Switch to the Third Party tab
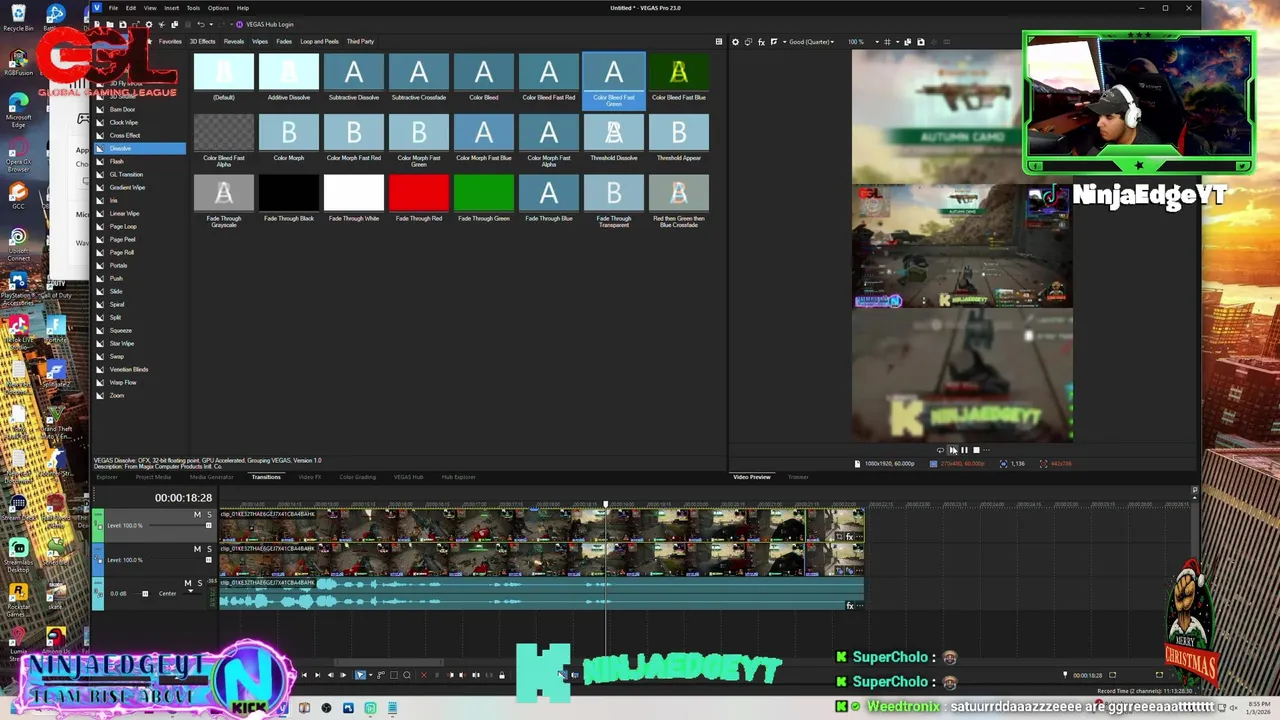The height and width of the screenshot is (720, 1280). pyautogui.click(x=360, y=42)
